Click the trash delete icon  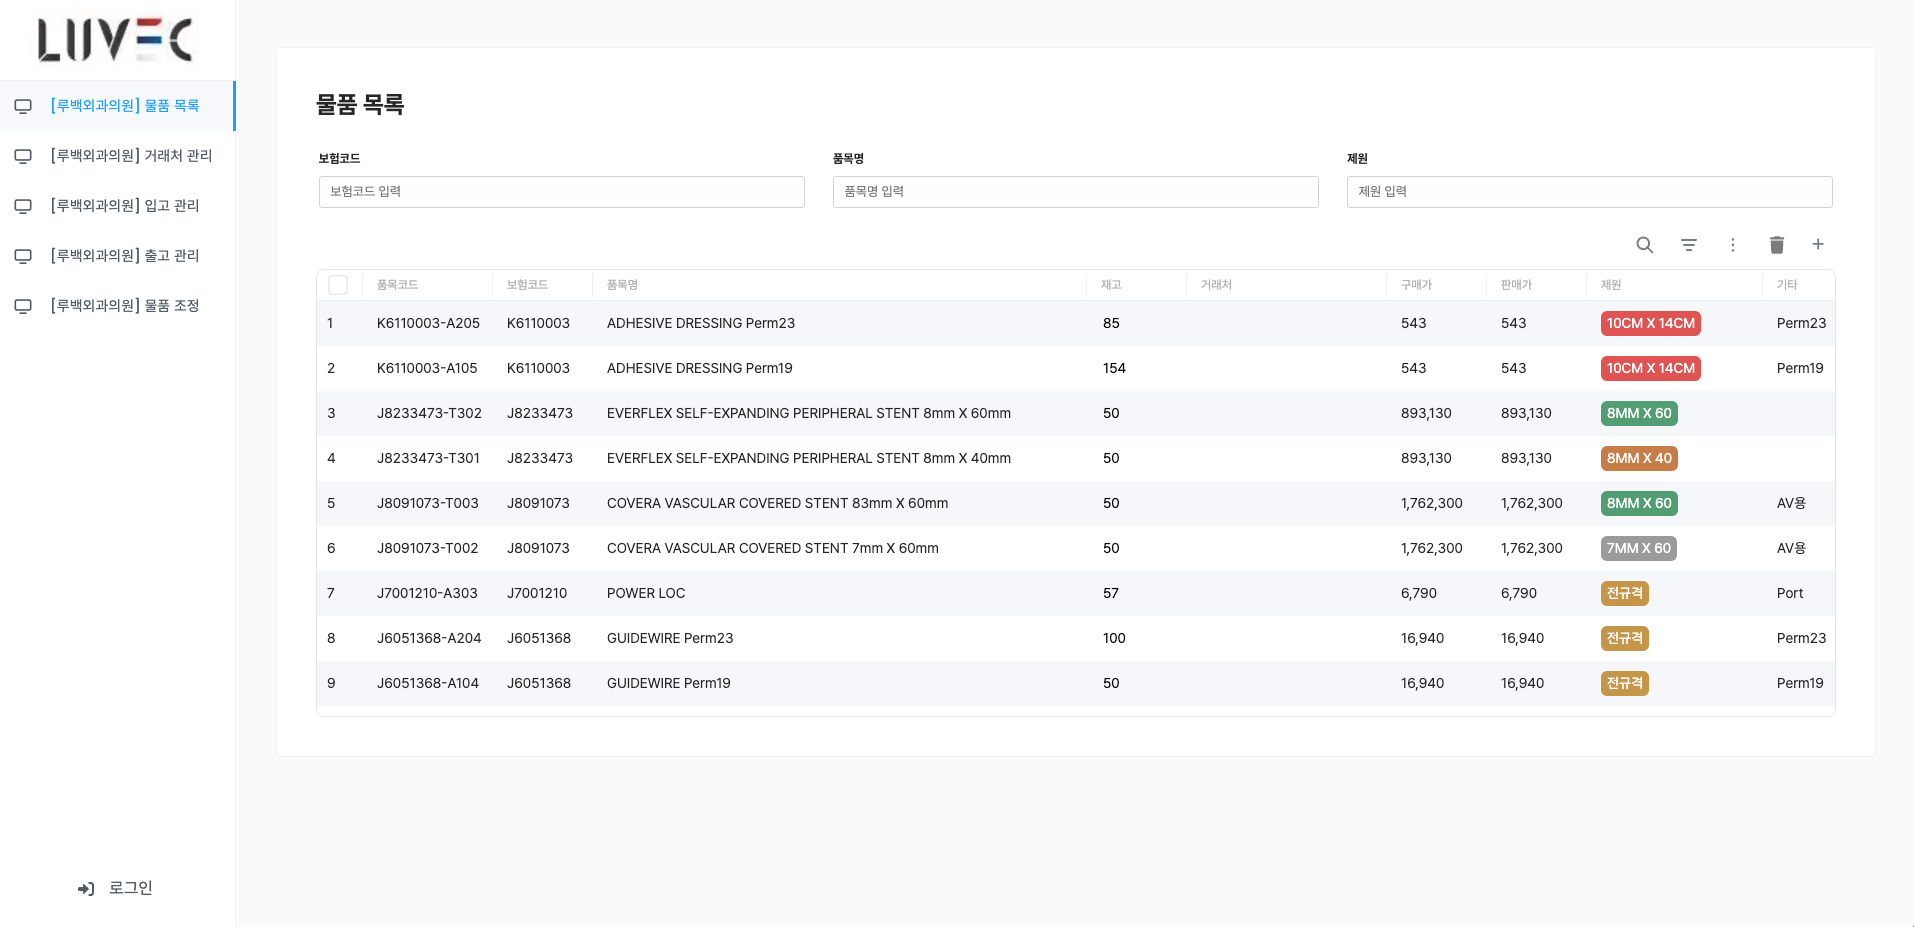[1776, 245]
